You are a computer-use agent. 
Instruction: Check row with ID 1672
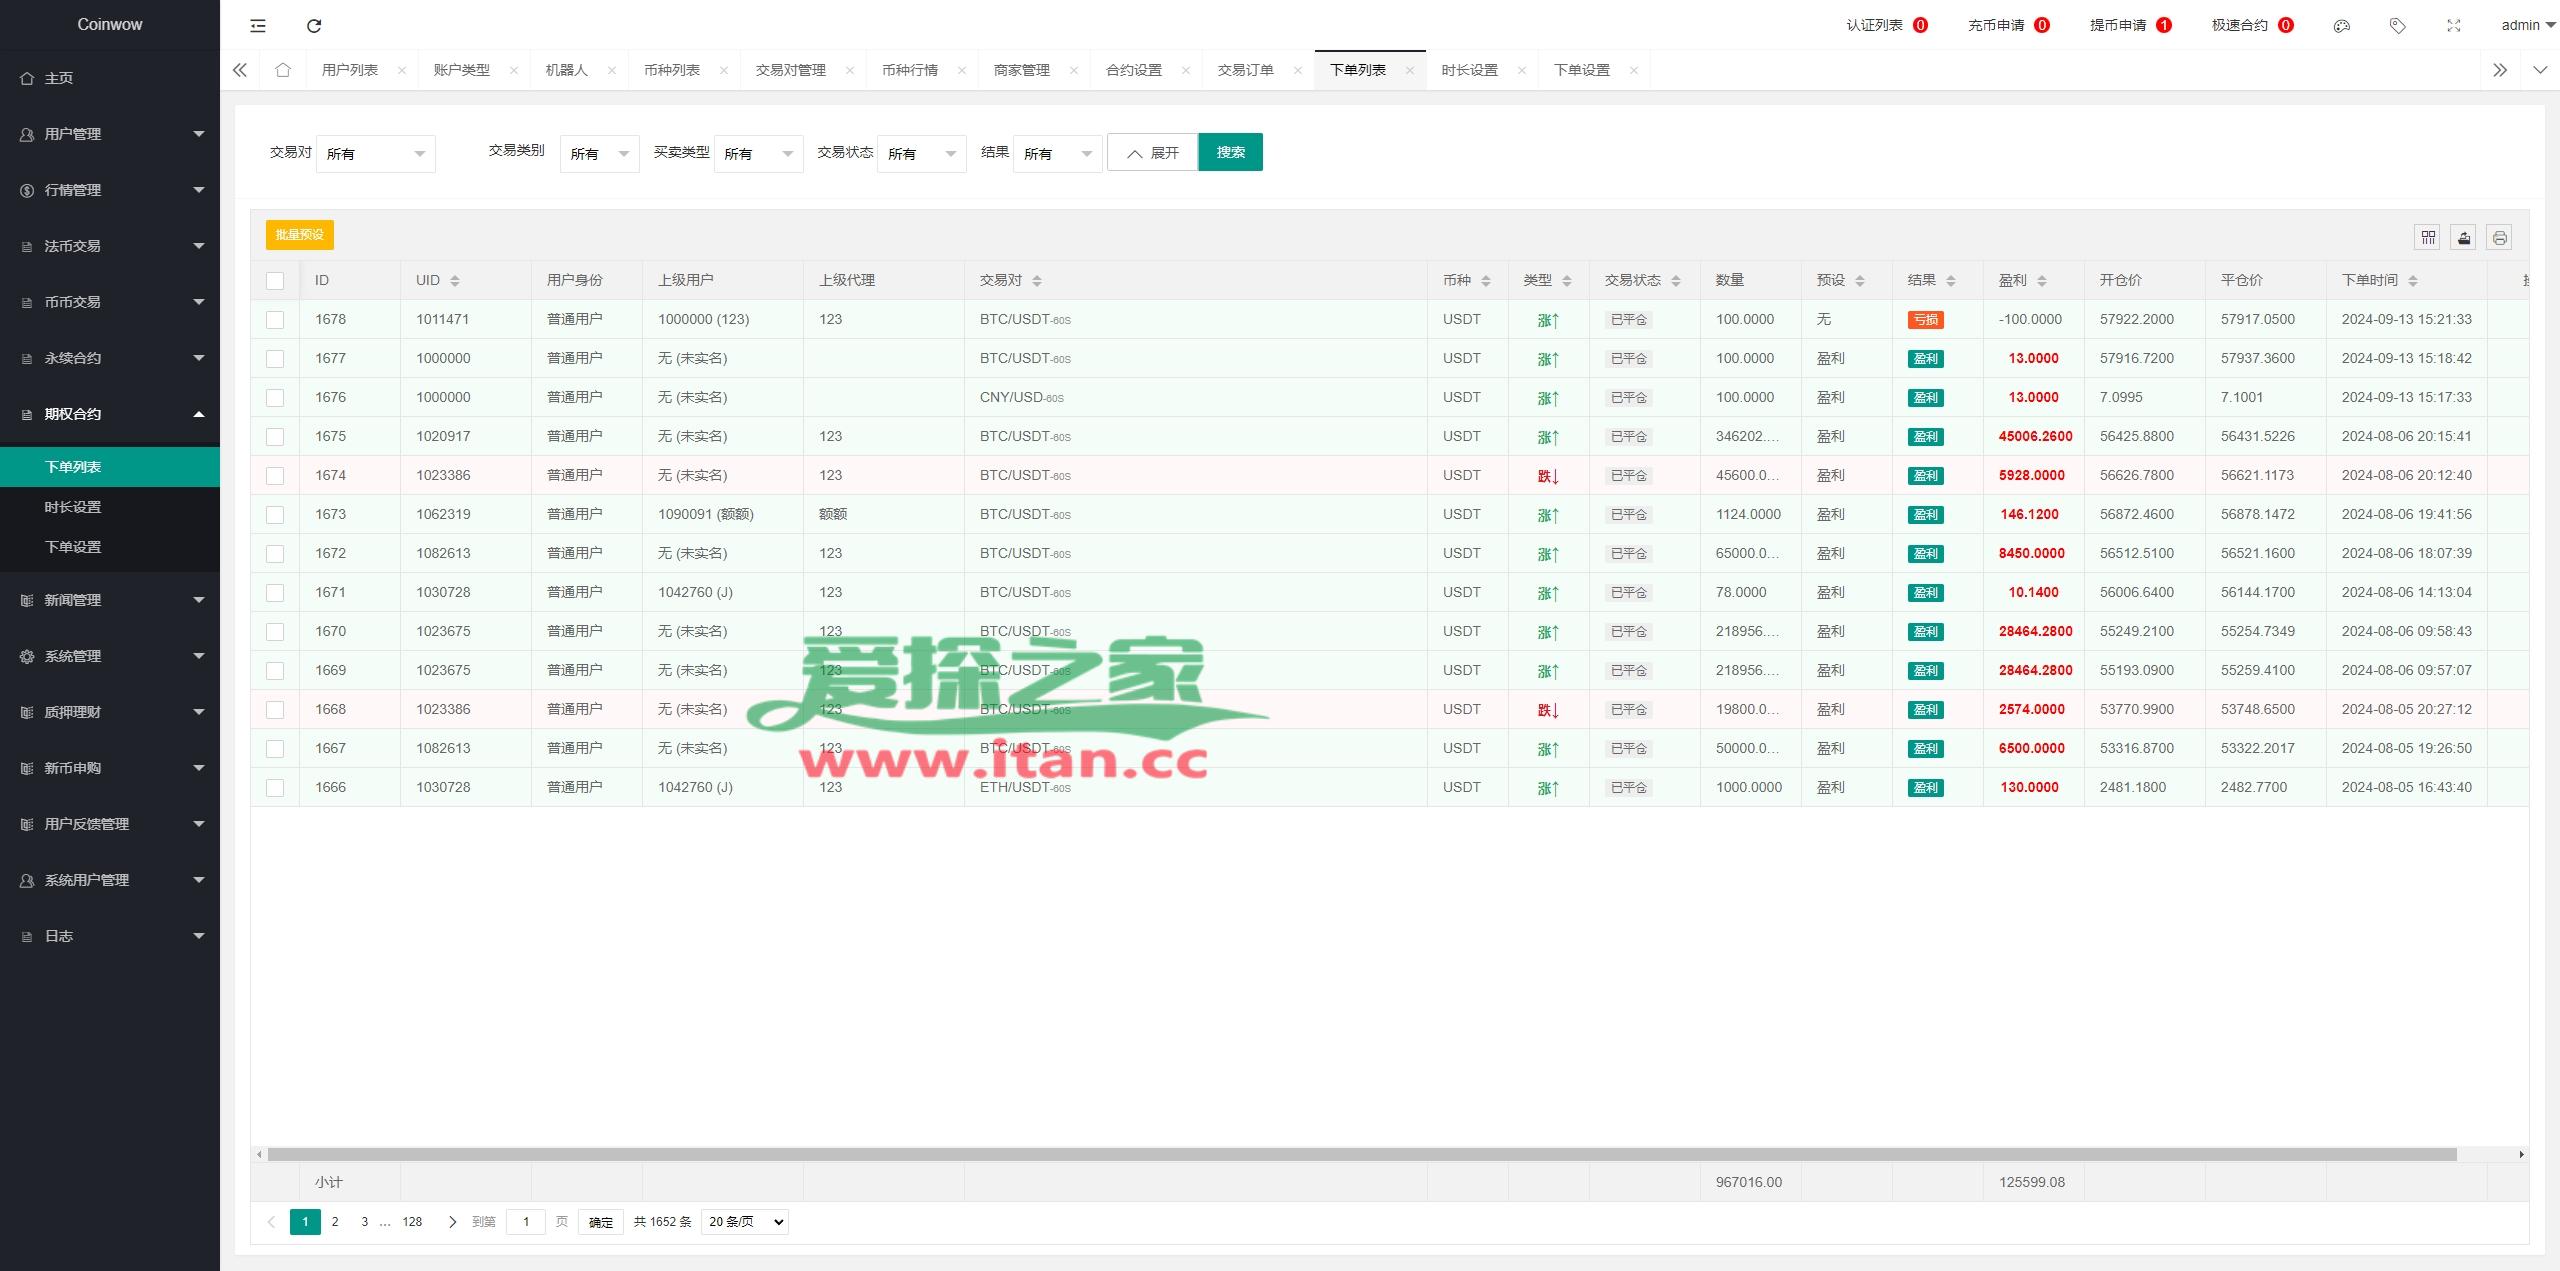pos(275,554)
